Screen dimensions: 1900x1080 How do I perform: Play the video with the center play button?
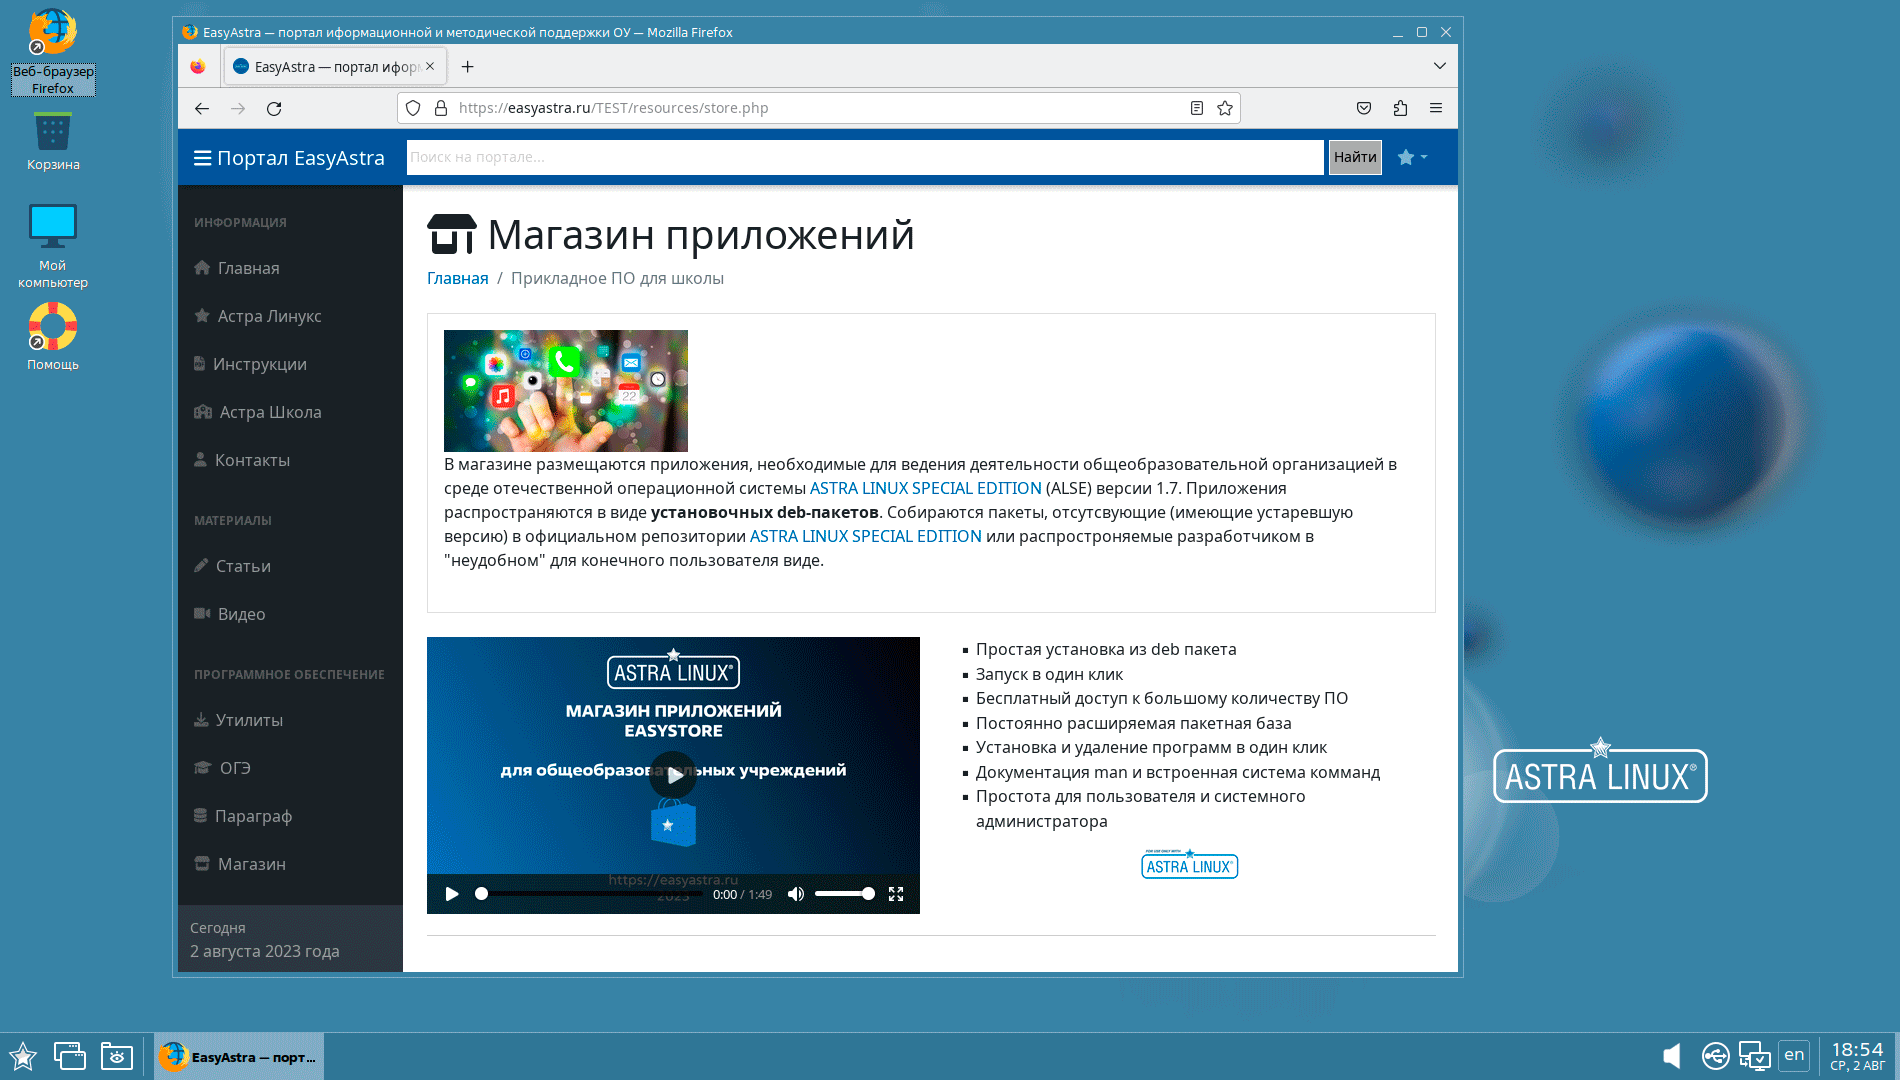[673, 775]
